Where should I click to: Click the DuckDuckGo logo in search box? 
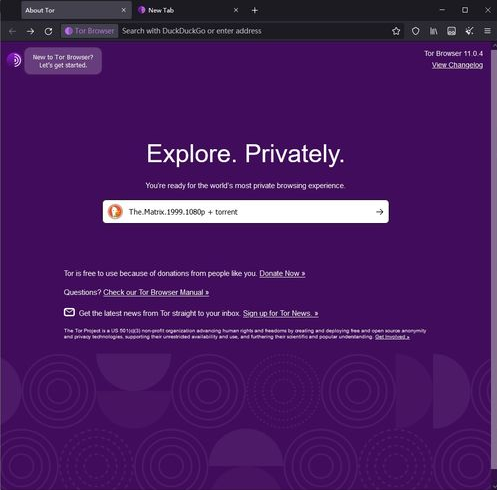coord(115,212)
